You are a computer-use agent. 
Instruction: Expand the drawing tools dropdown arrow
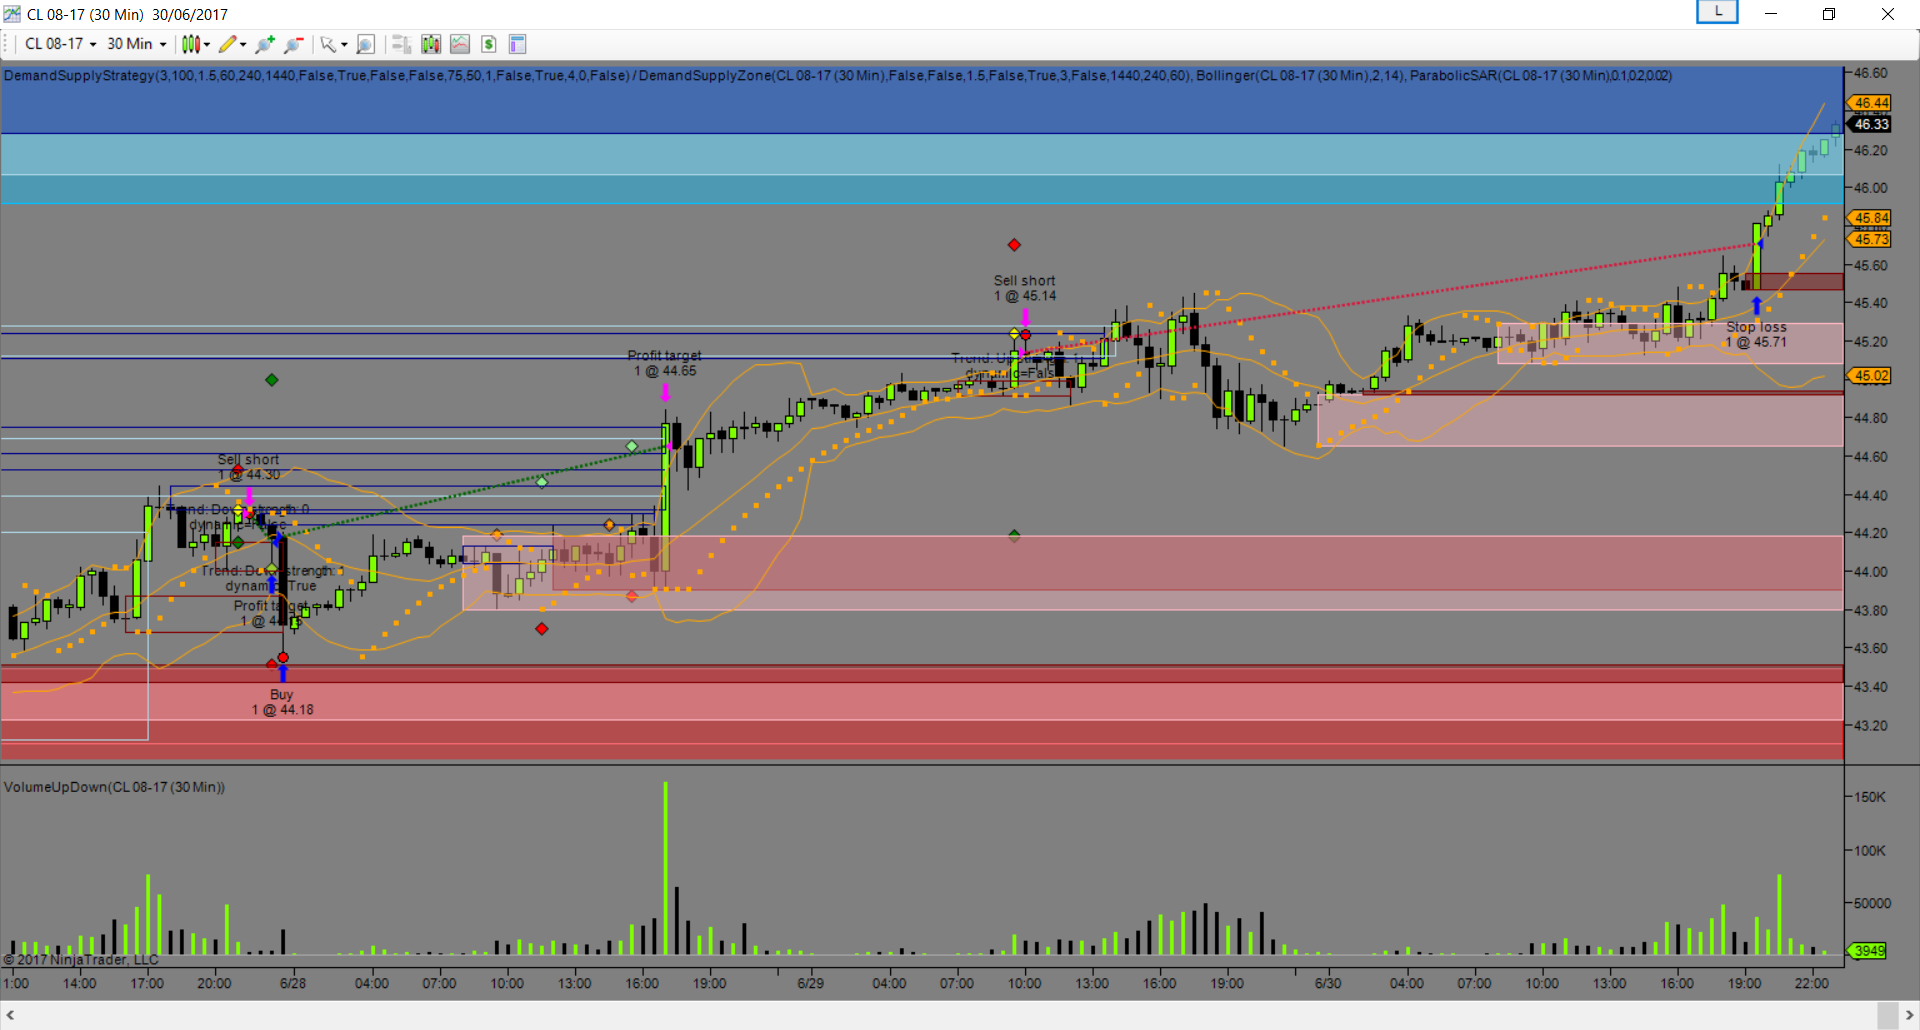coord(243,44)
